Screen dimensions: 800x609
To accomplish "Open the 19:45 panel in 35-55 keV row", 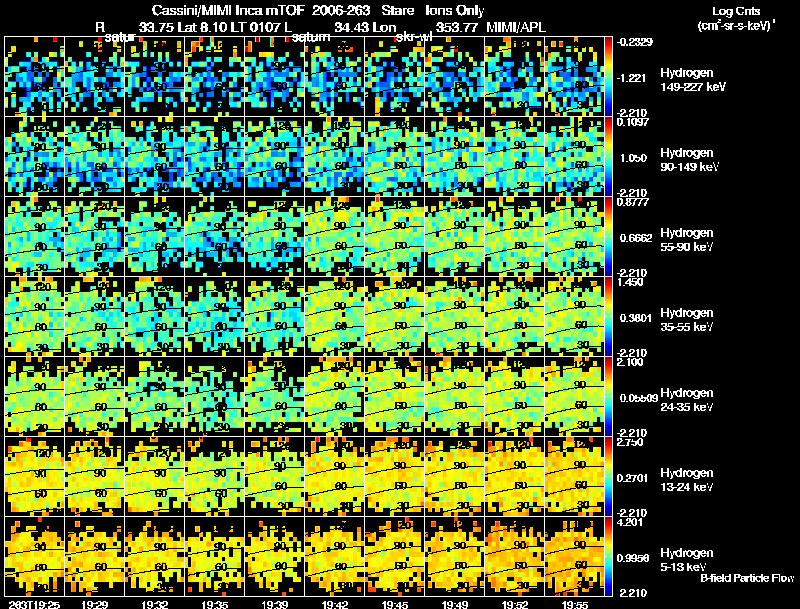I will 395,317.
